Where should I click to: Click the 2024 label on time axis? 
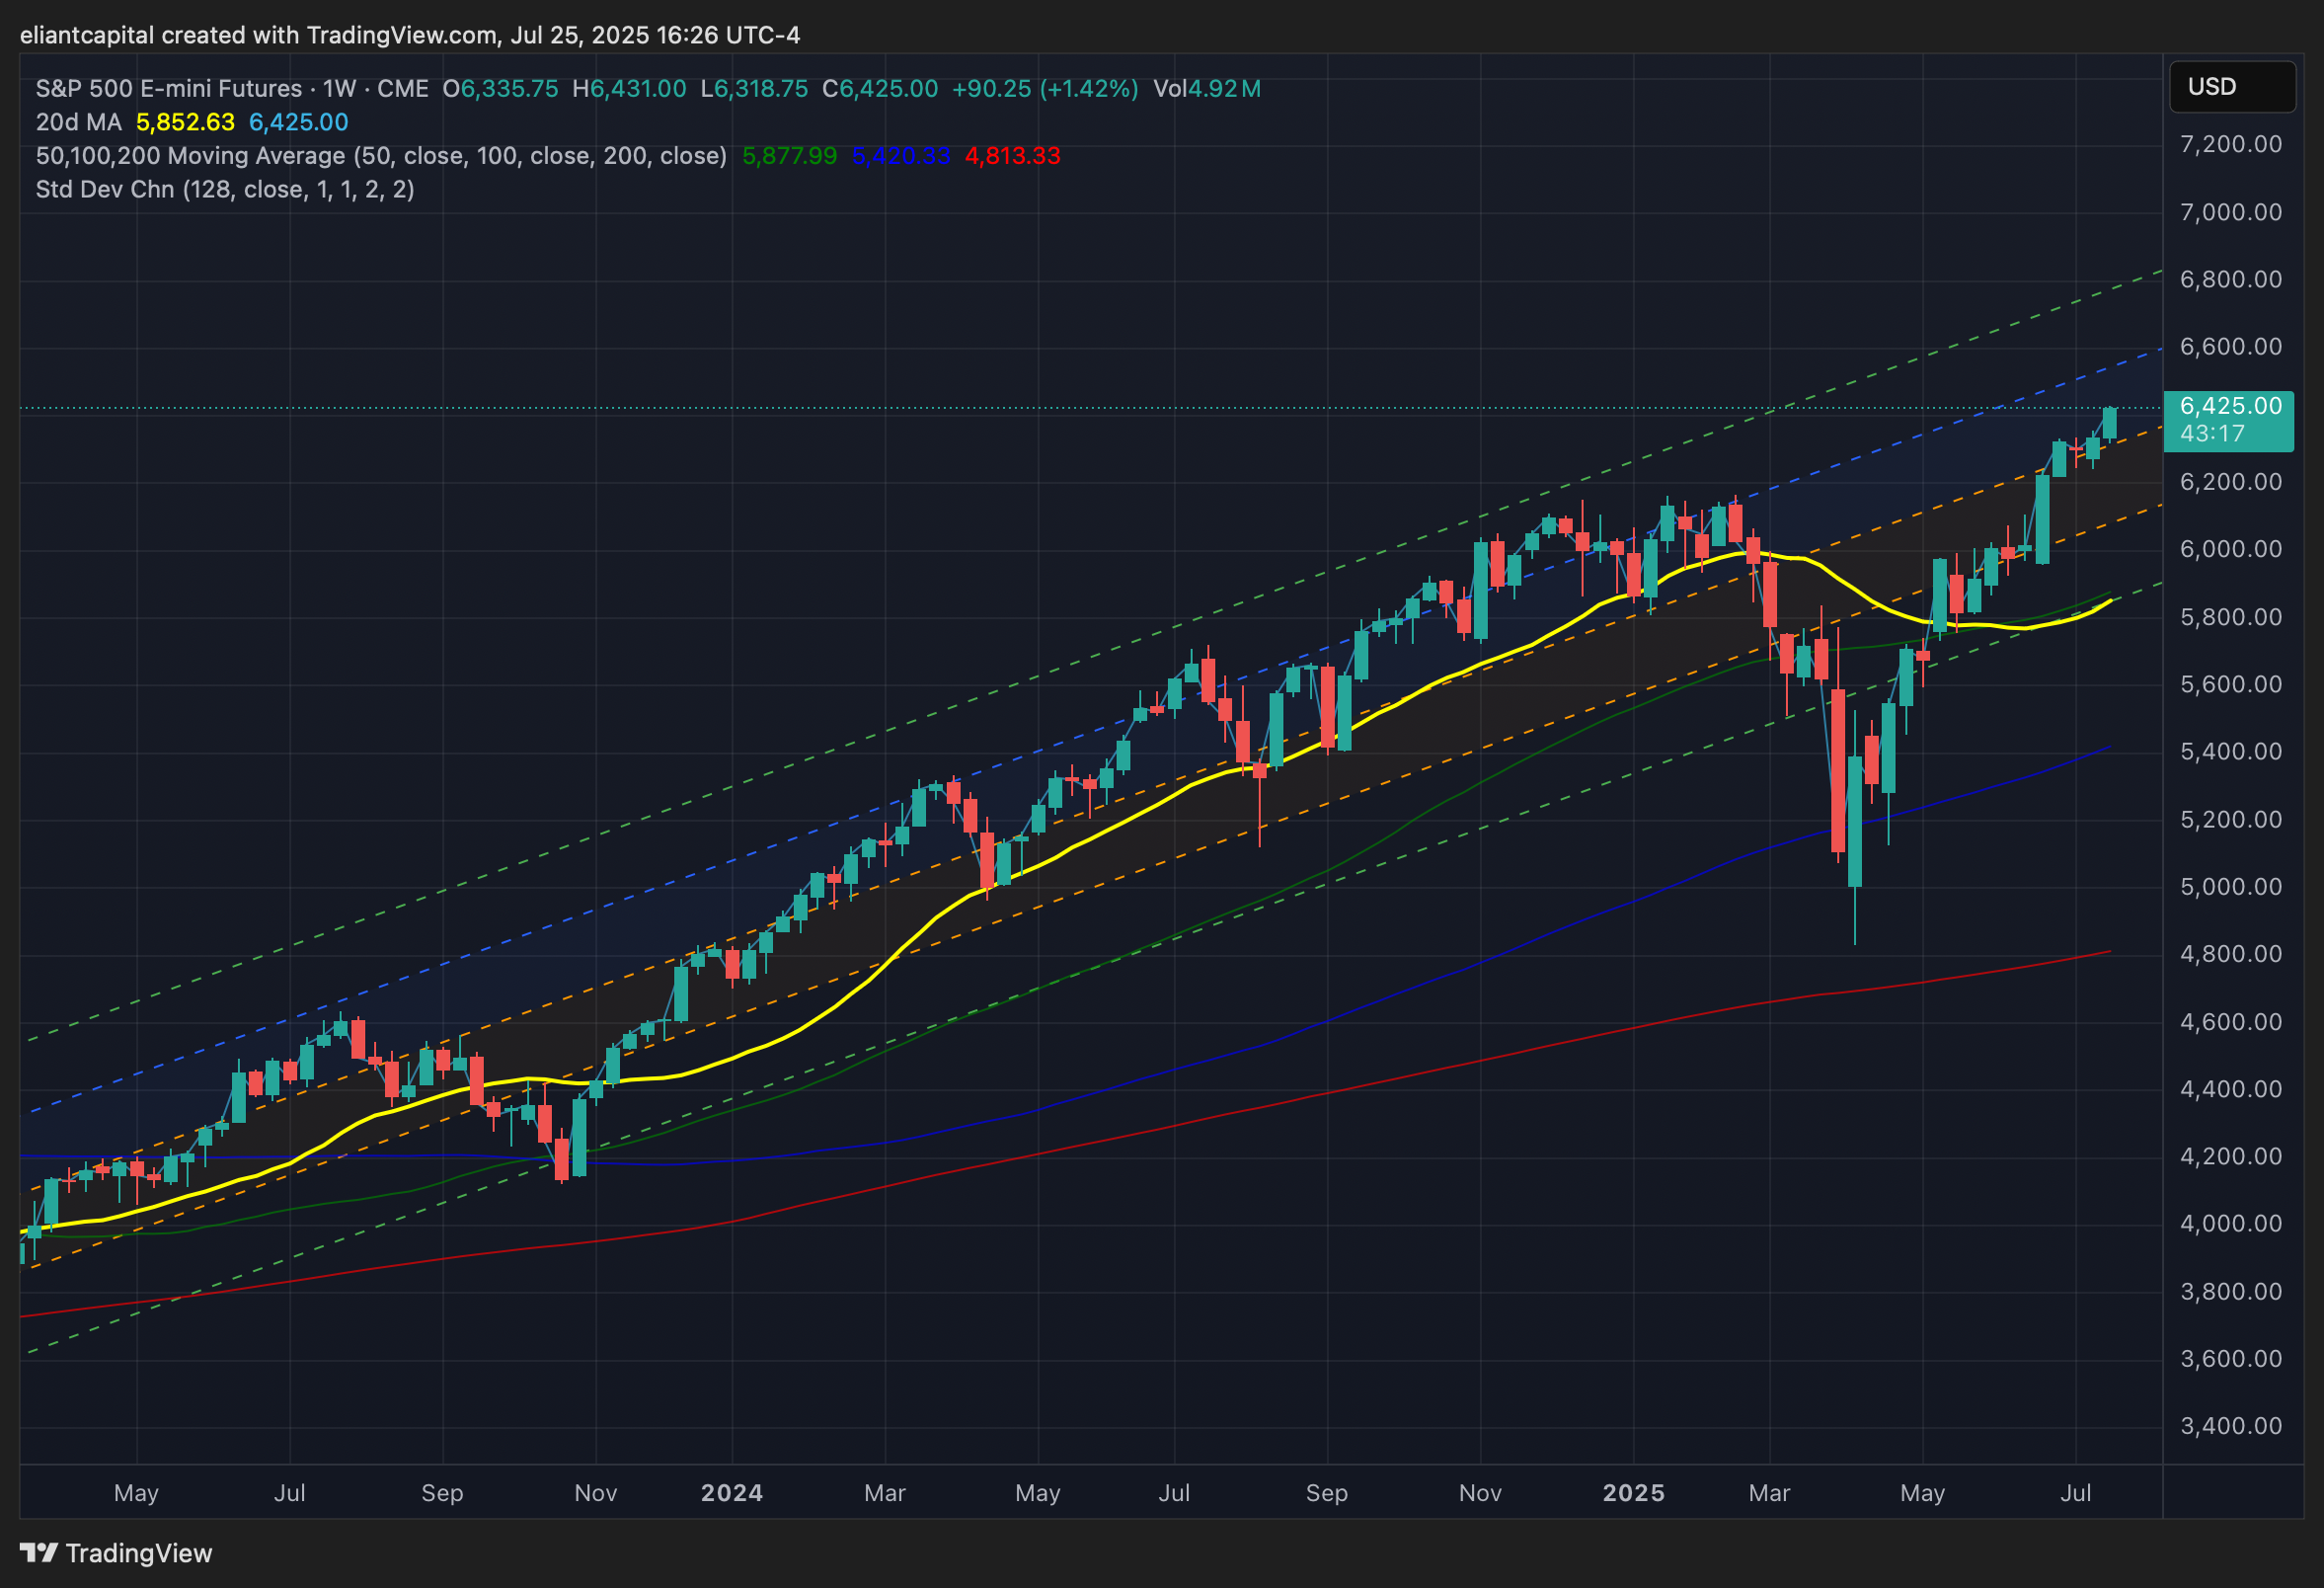tap(731, 1493)
